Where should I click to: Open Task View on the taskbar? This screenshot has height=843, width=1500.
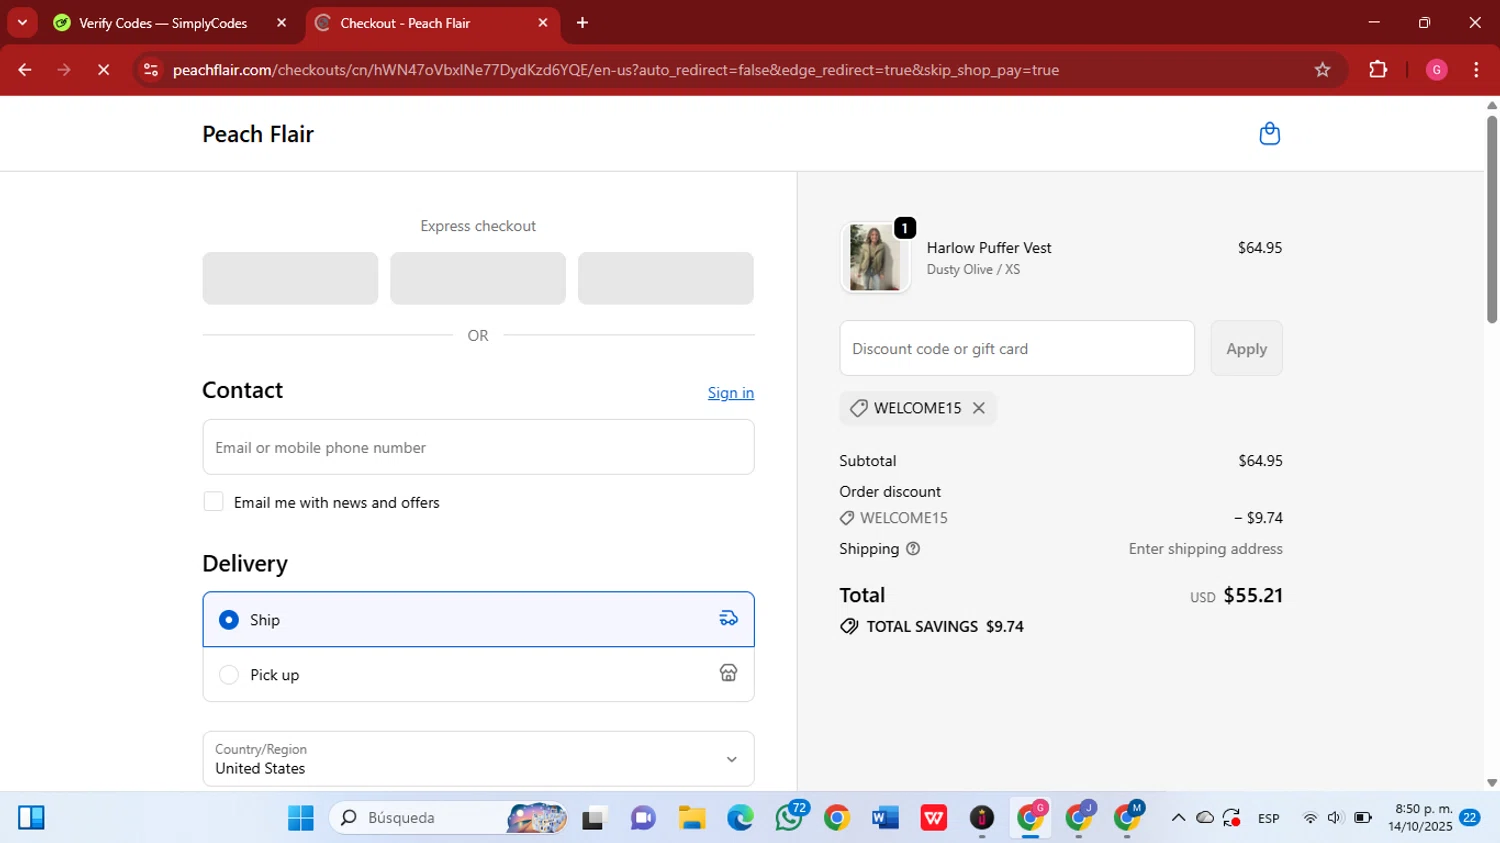tap(595, 818)
